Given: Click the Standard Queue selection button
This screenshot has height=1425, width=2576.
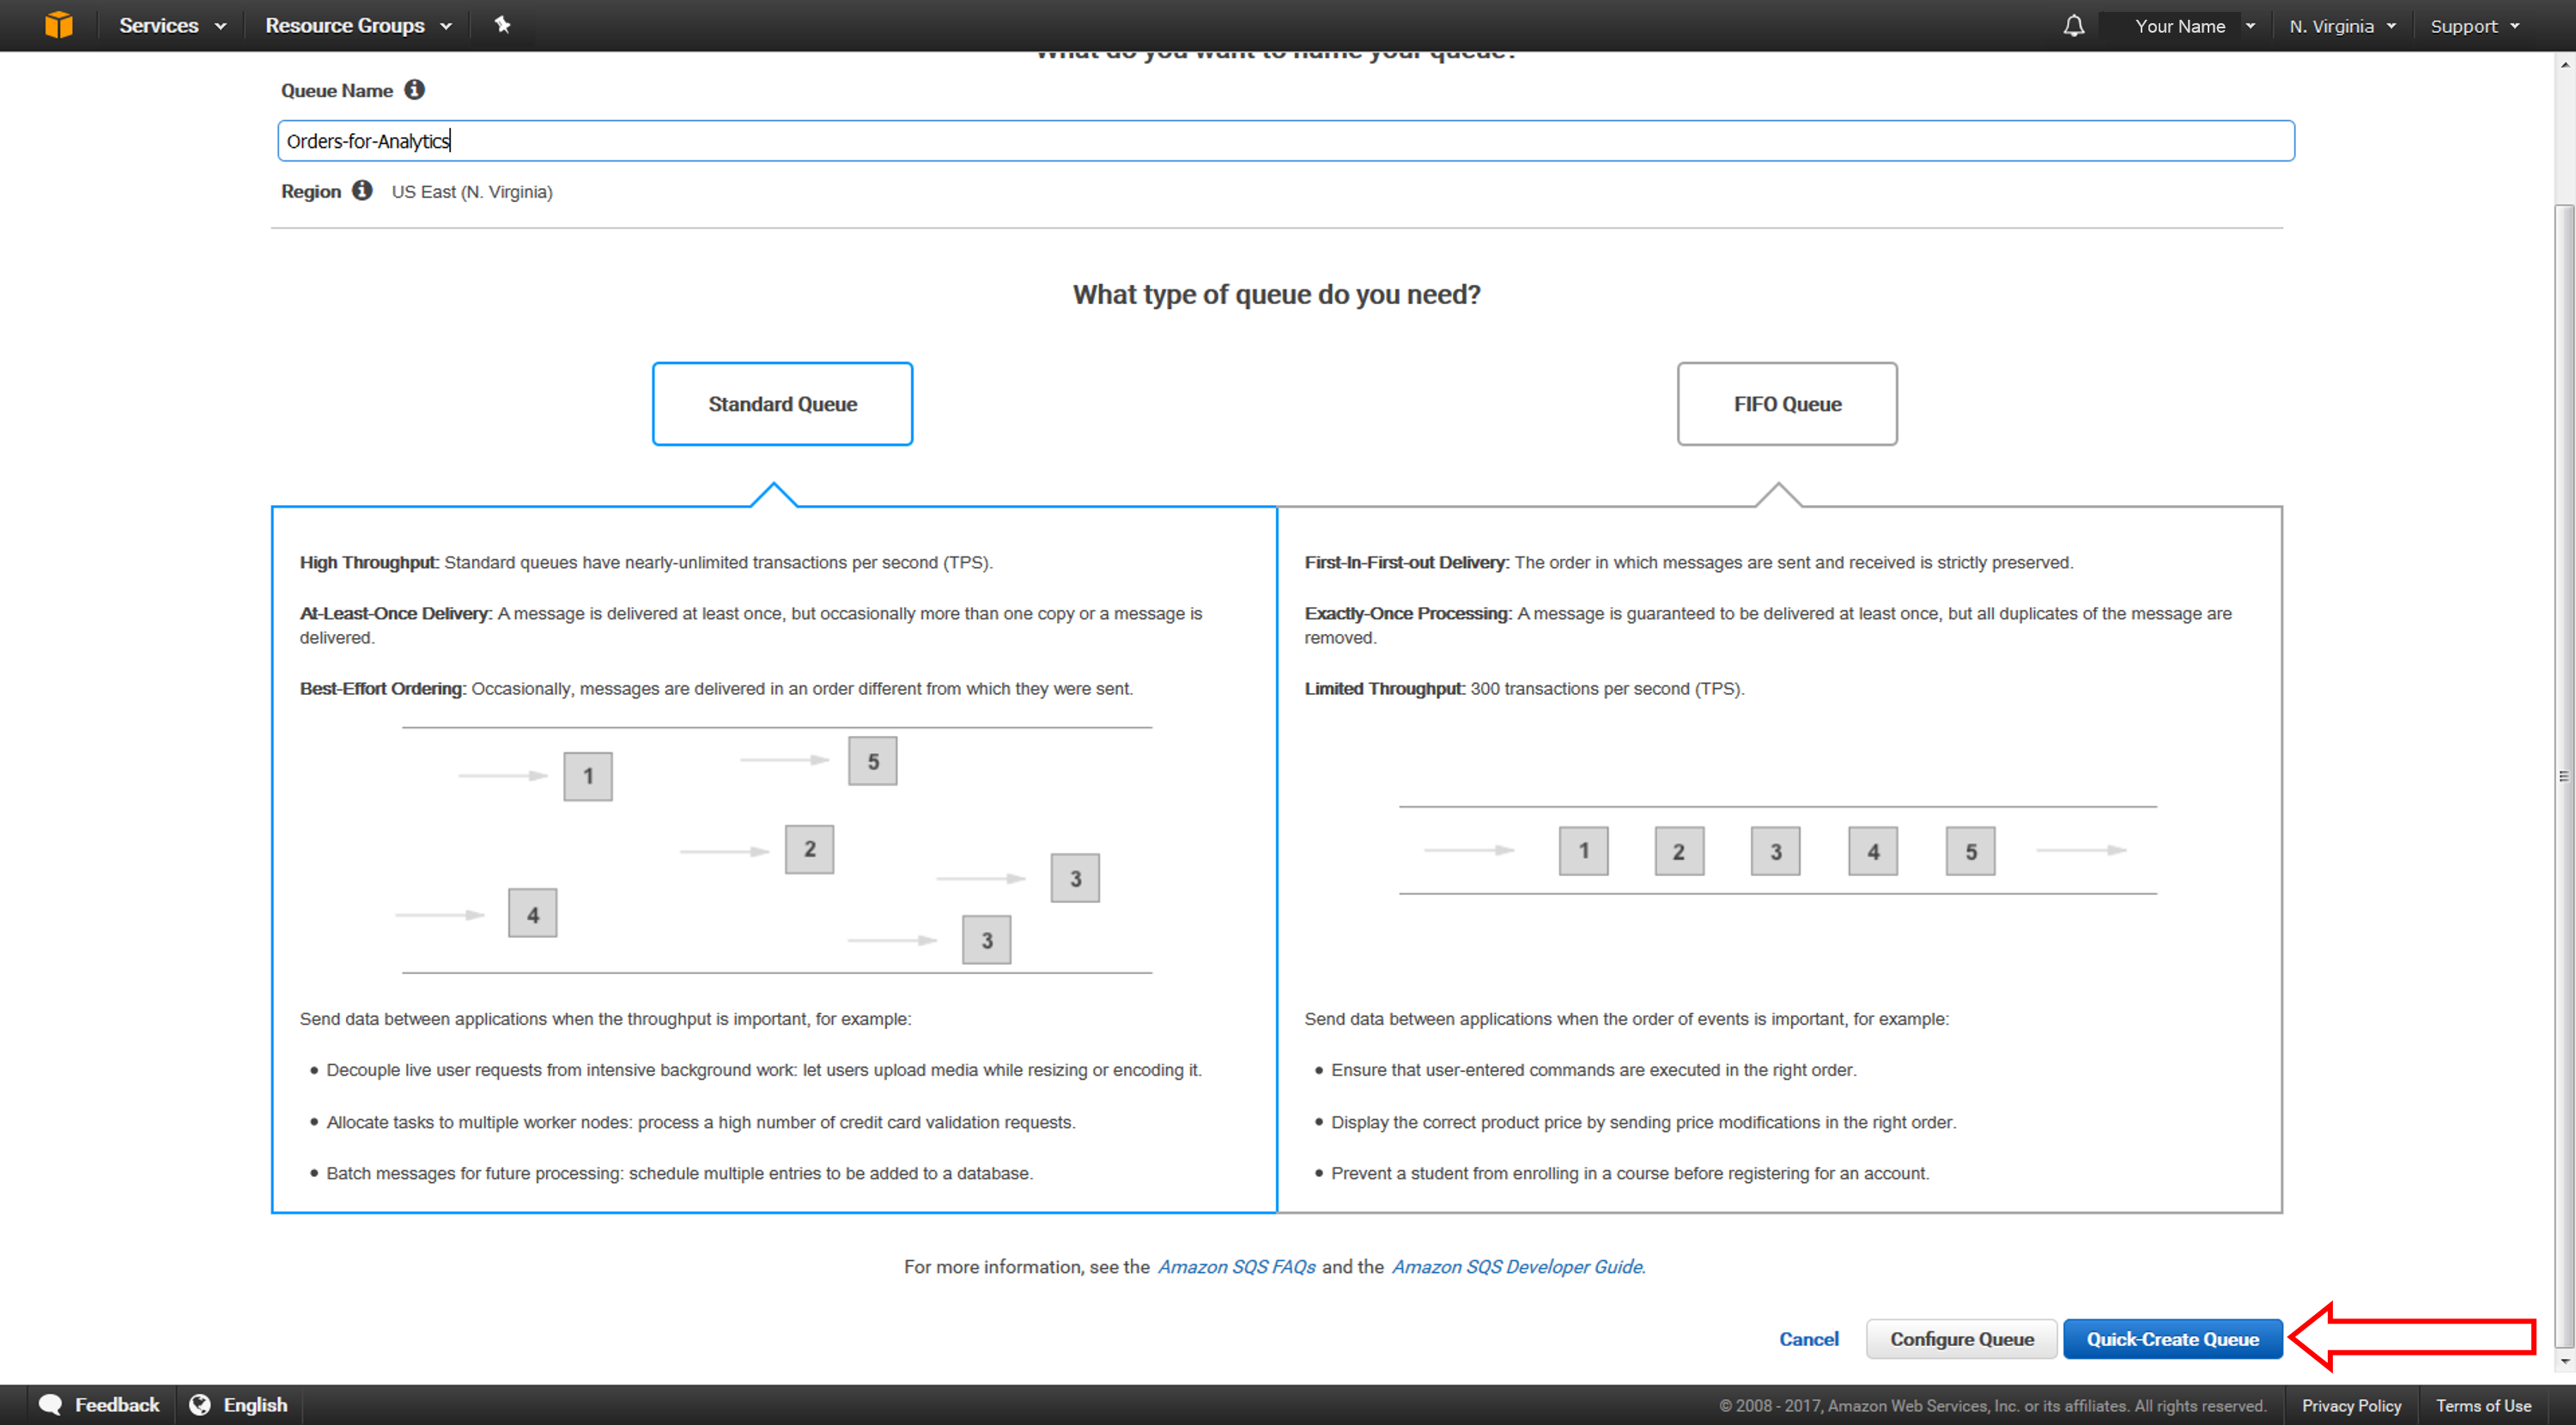Looking at the screenshot, I should [779, 404].
